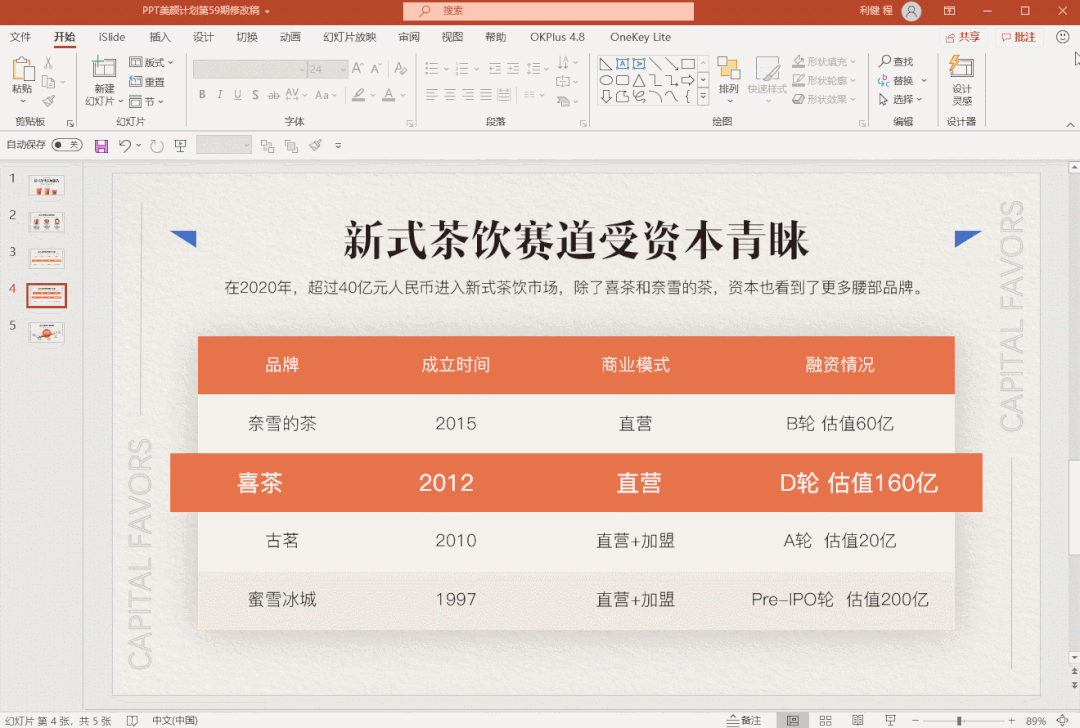1080x728 pixels.
Task: Create a new slide with 新建幻灯片 icon
Action: [104, 68]
